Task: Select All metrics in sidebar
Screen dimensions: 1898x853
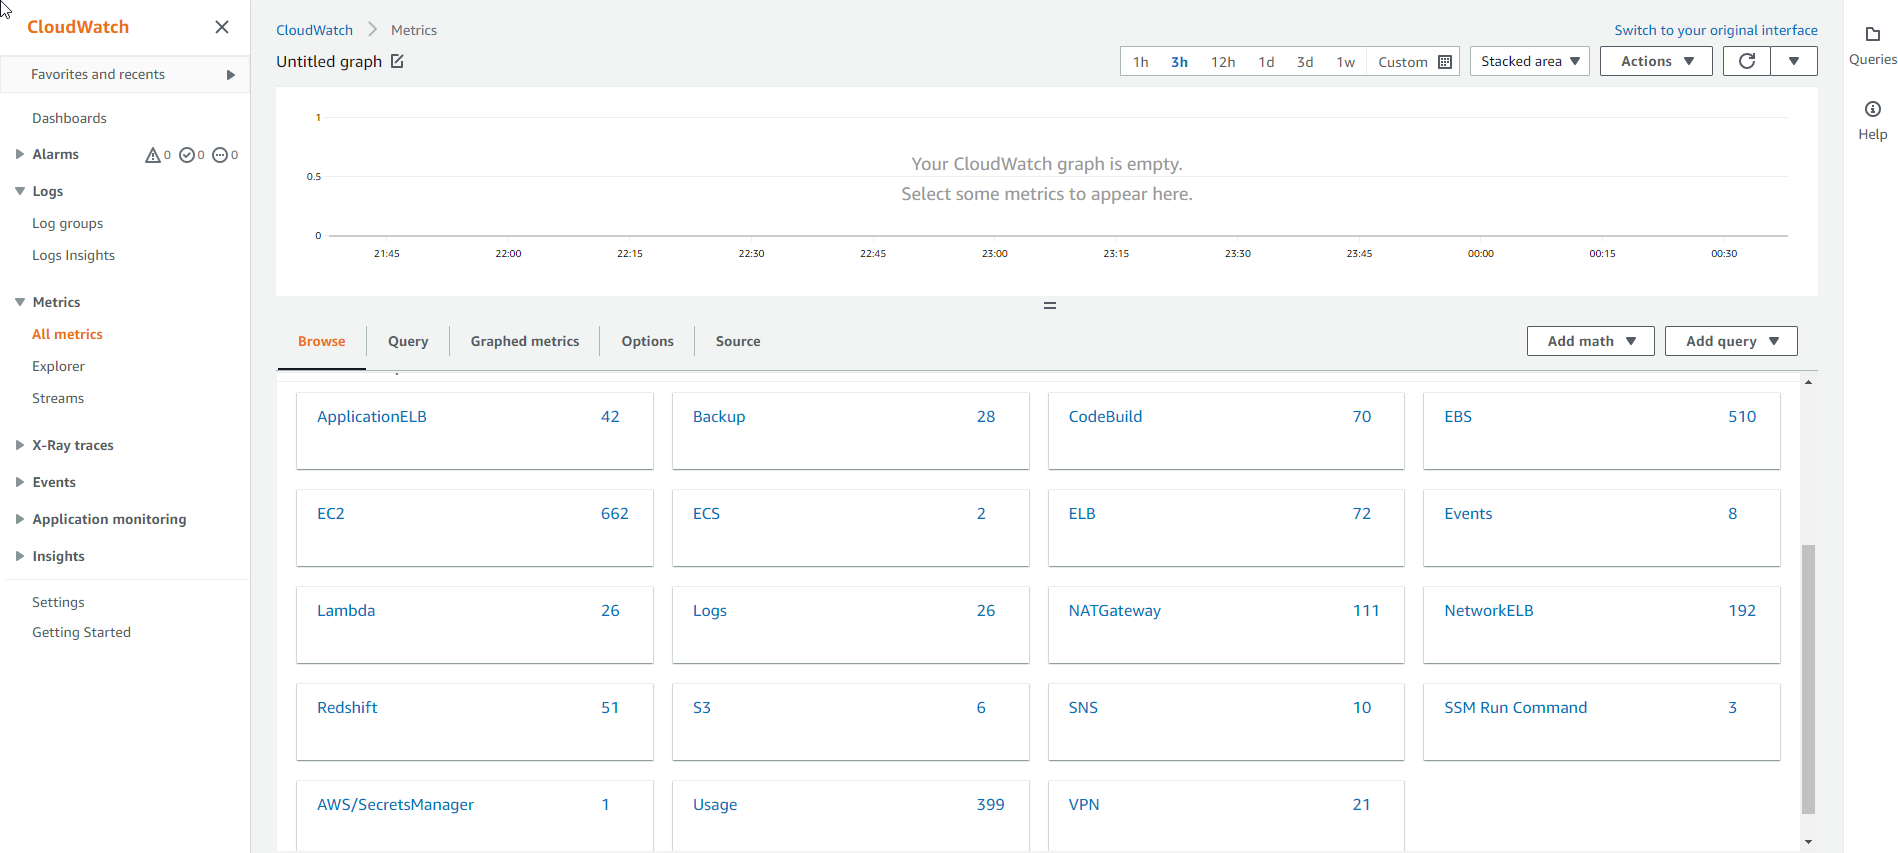Action: coord(67,334)
